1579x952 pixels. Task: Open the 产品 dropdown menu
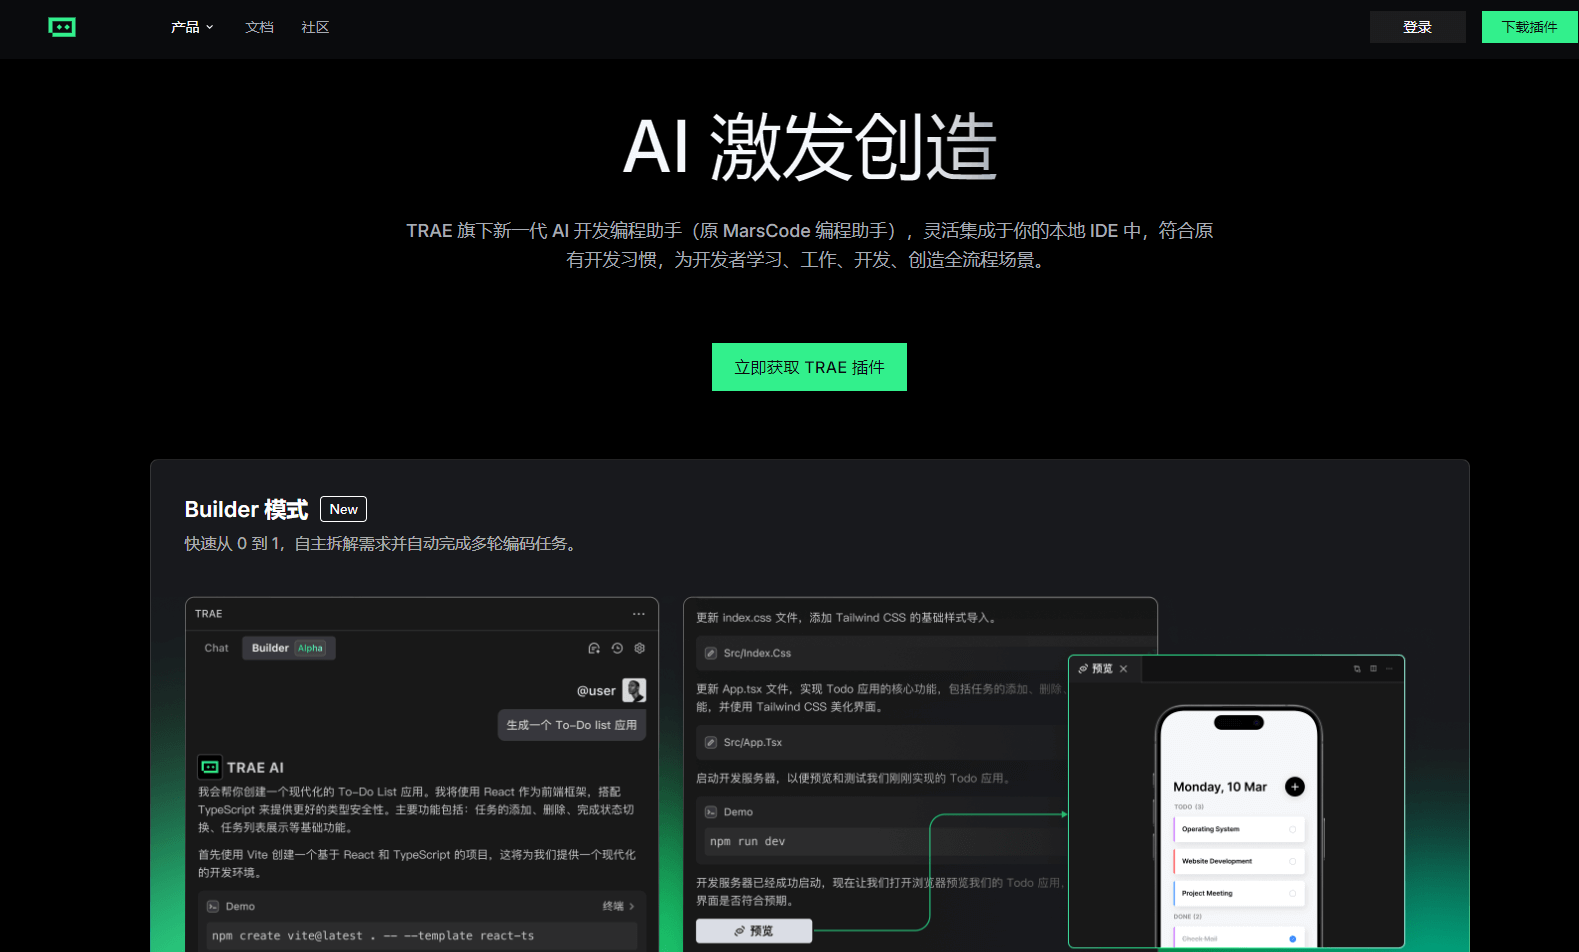pos(192,27)
